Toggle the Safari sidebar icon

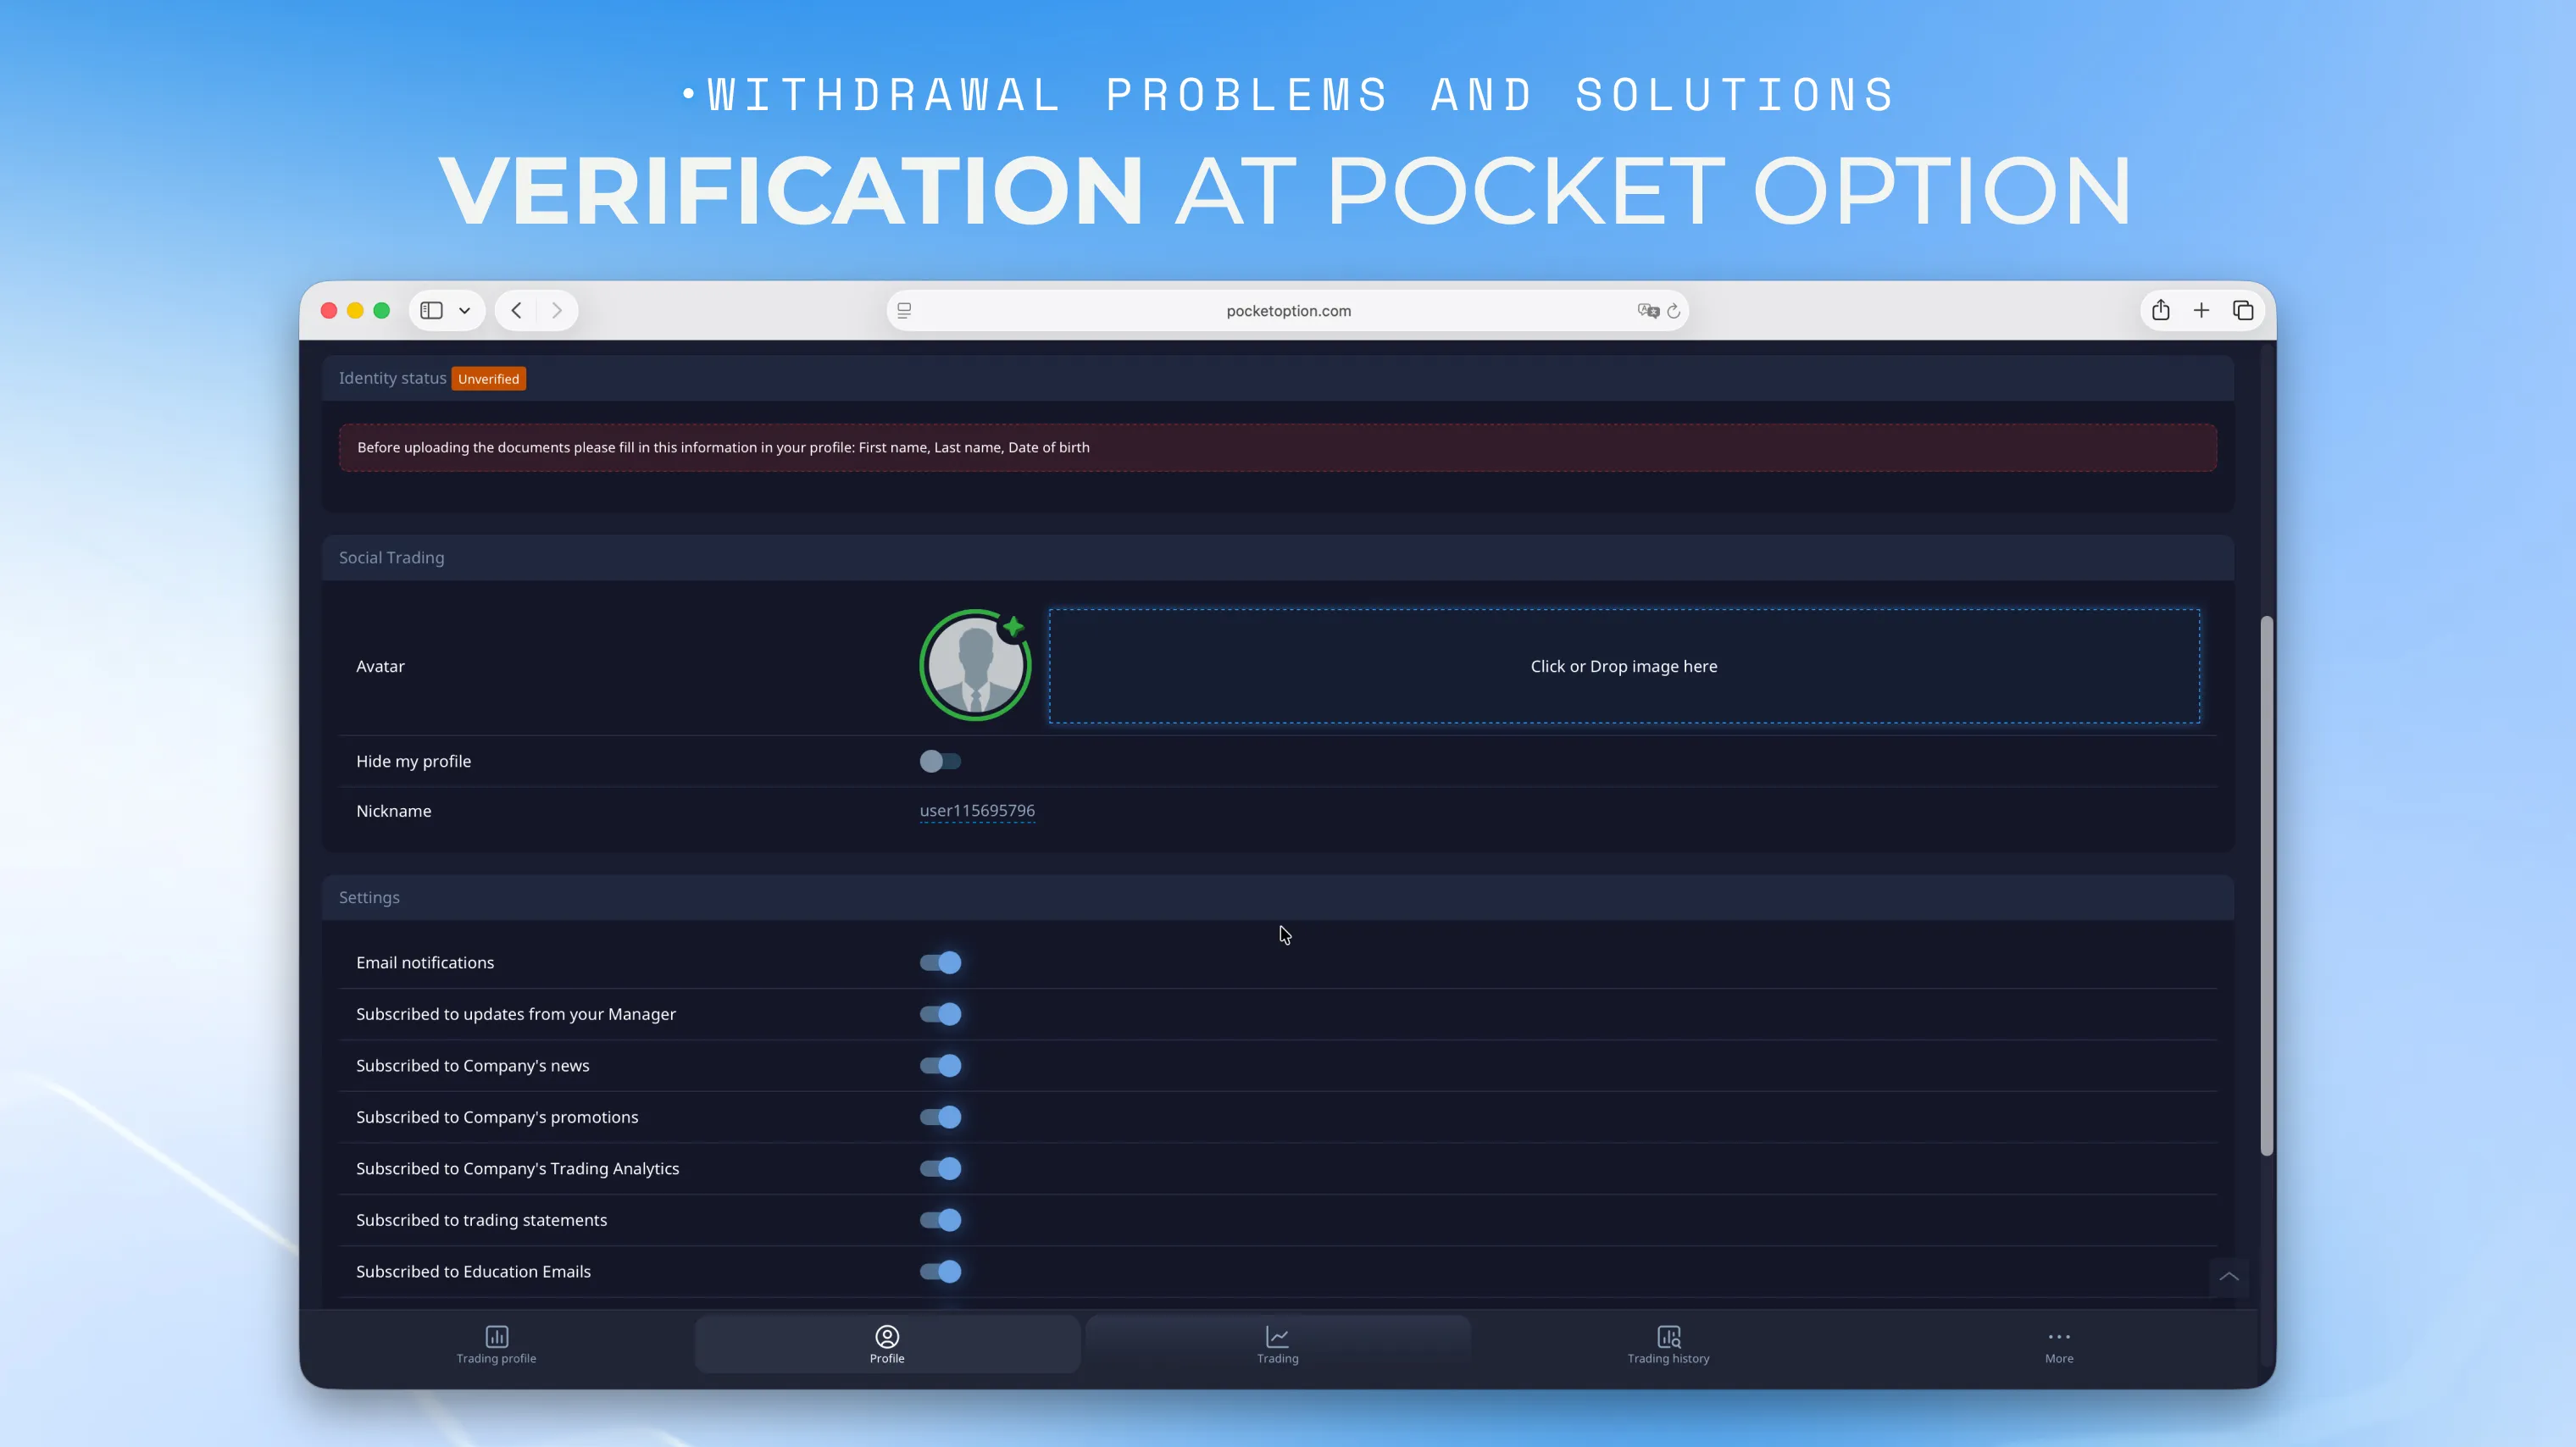pyautogui.click(x=431, y=311)
